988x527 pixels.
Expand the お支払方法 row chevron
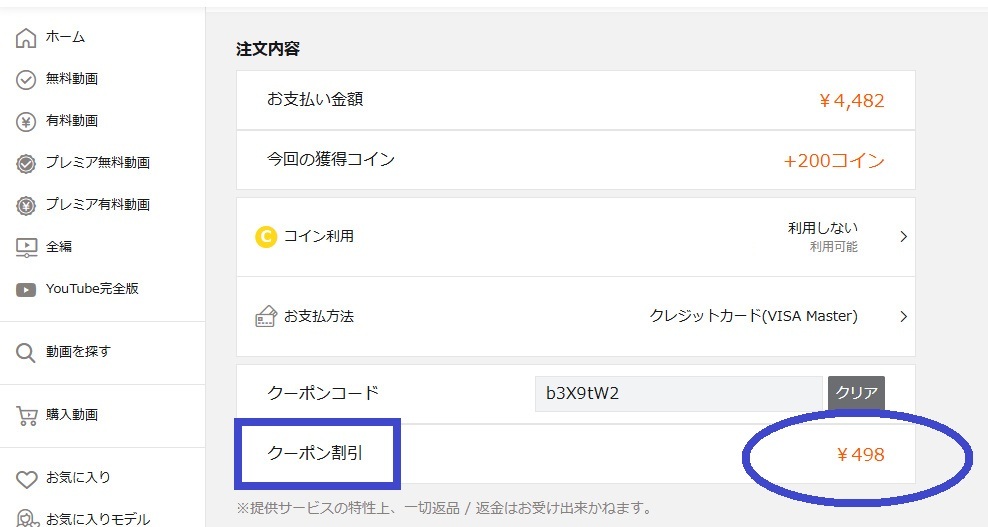(x=903, y=317)
